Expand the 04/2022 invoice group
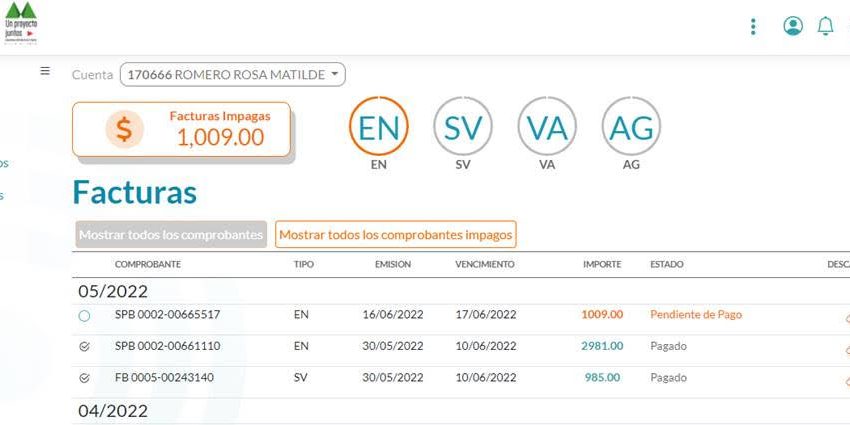 (x=113, y=410)
